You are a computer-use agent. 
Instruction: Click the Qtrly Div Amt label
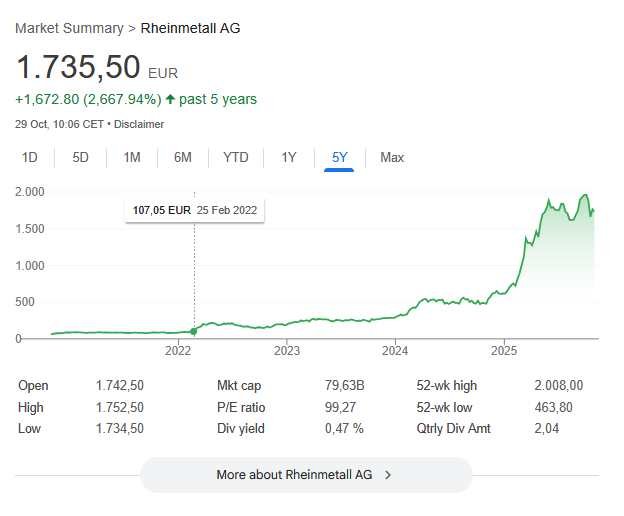coord(453,428)
